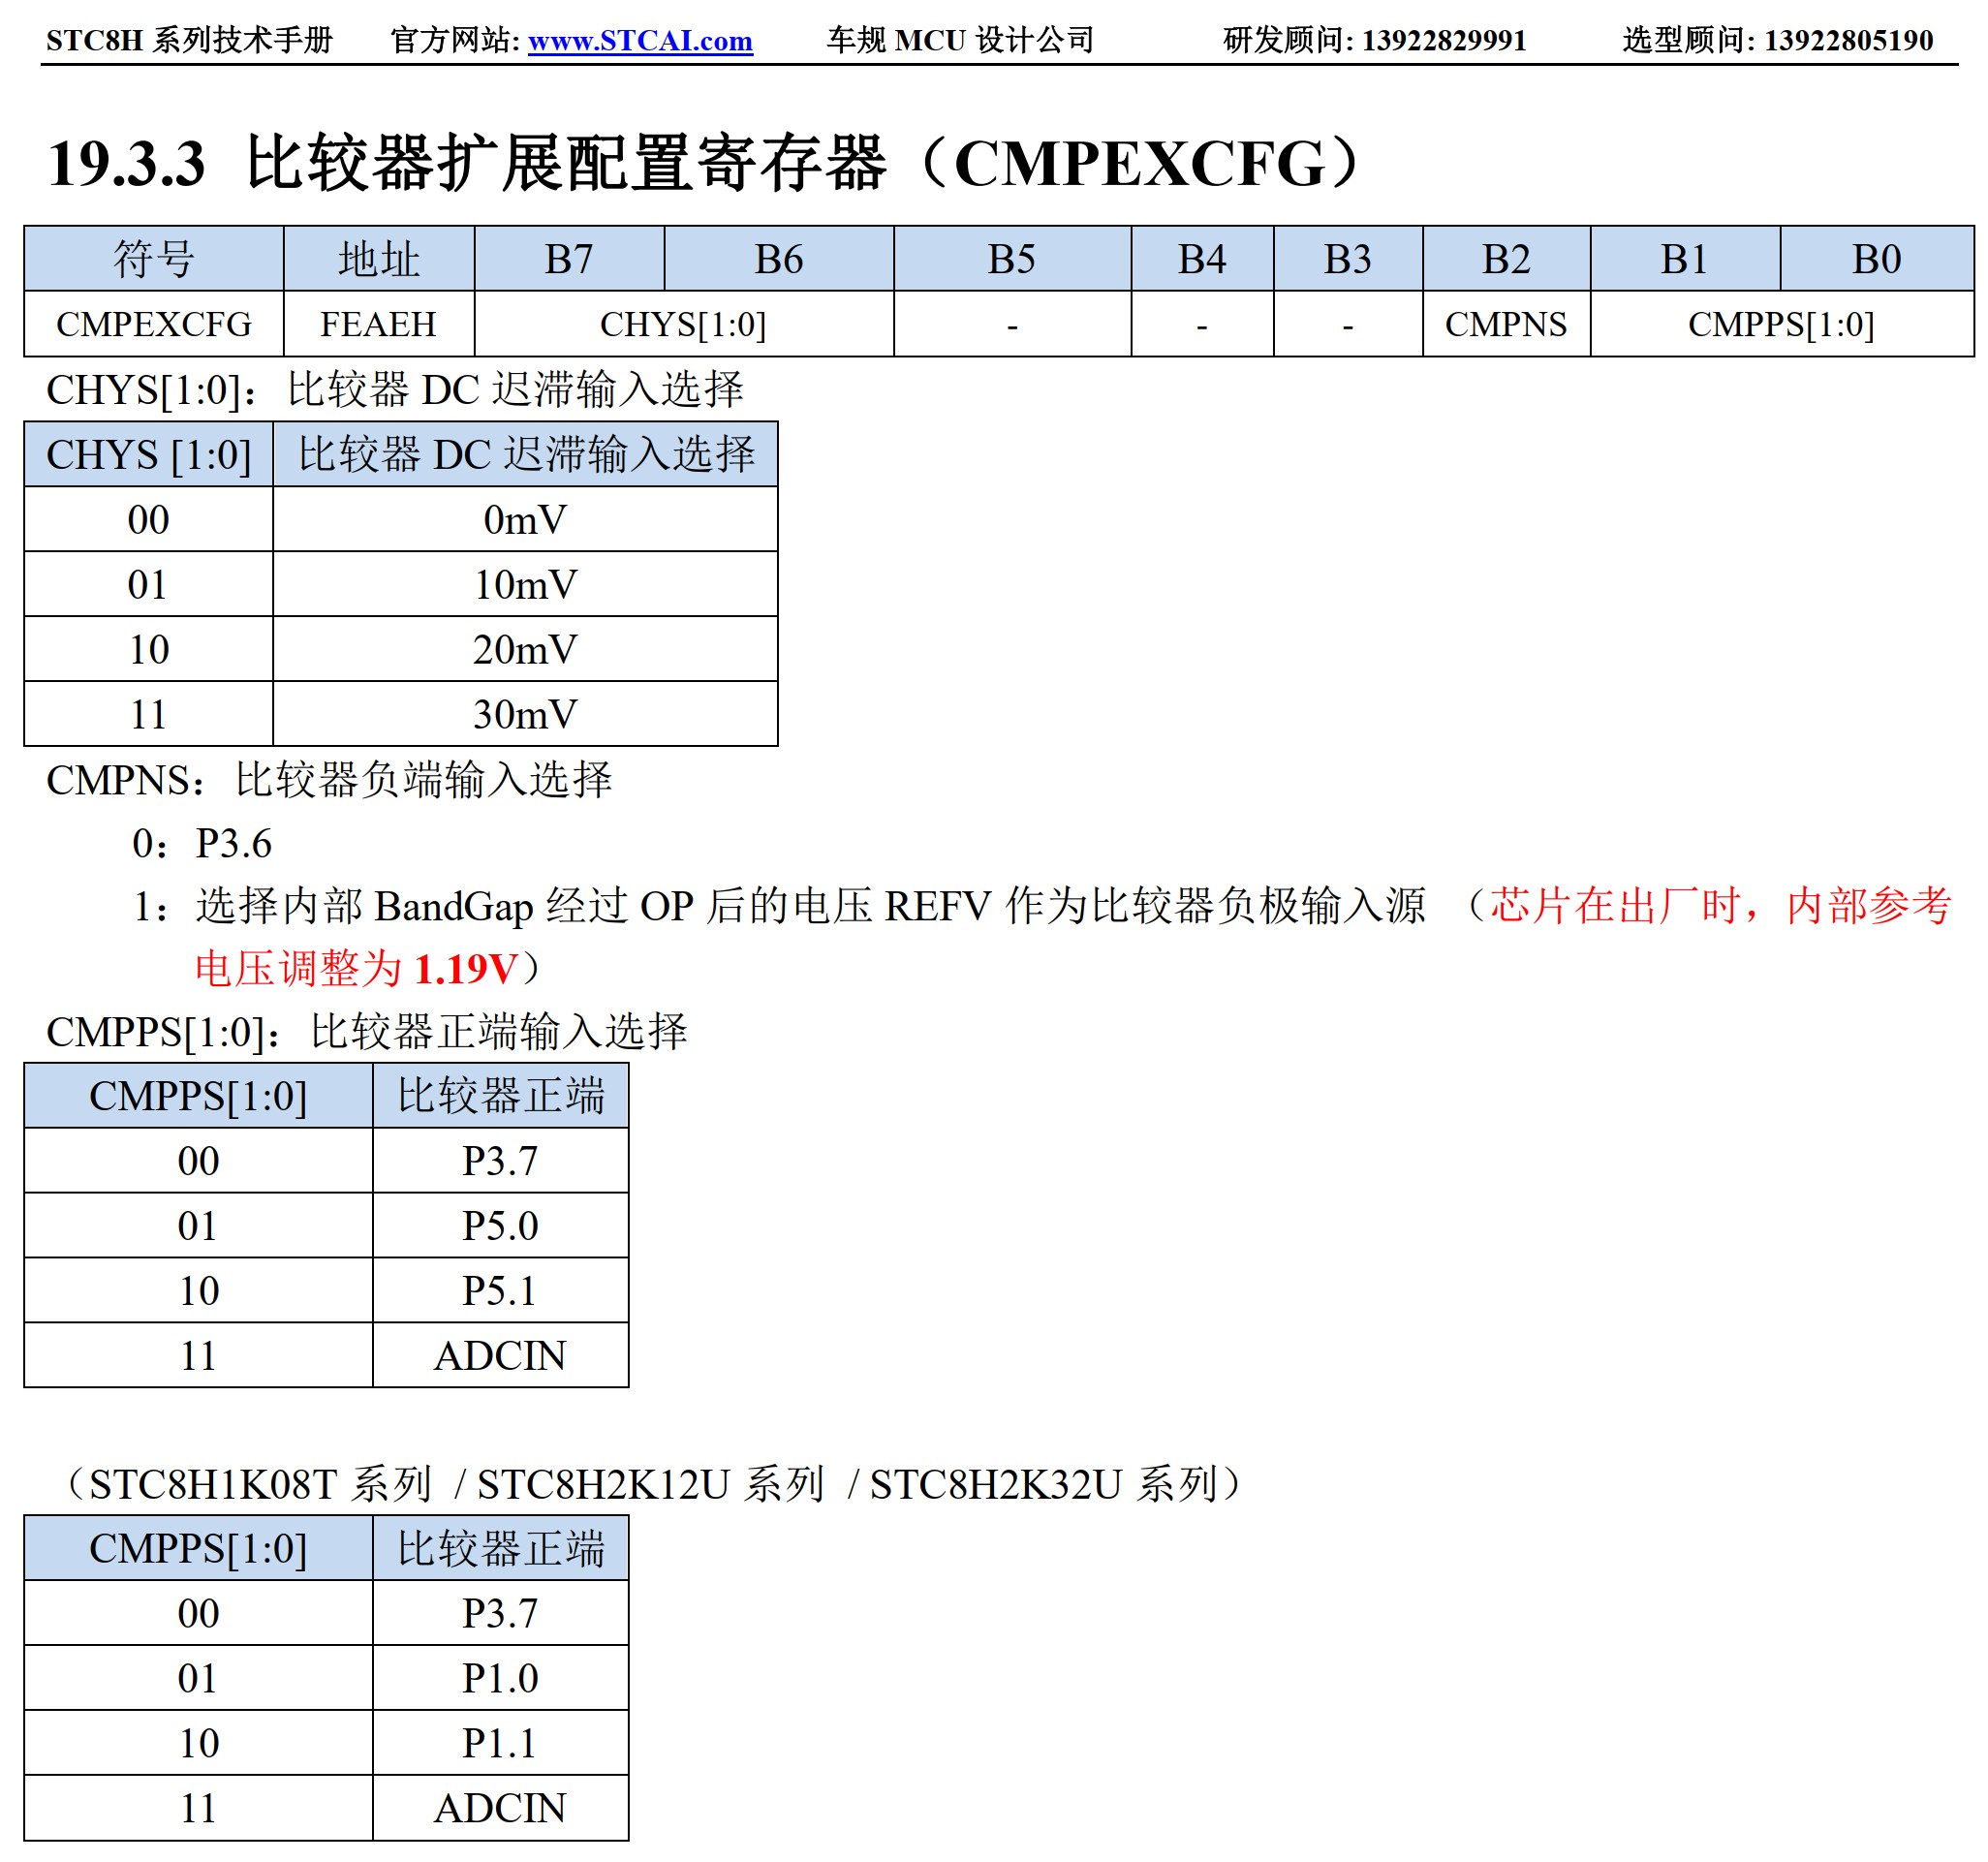
Task: Click the B7 column header
Action: pyautogui.click(x=568, y=259)
